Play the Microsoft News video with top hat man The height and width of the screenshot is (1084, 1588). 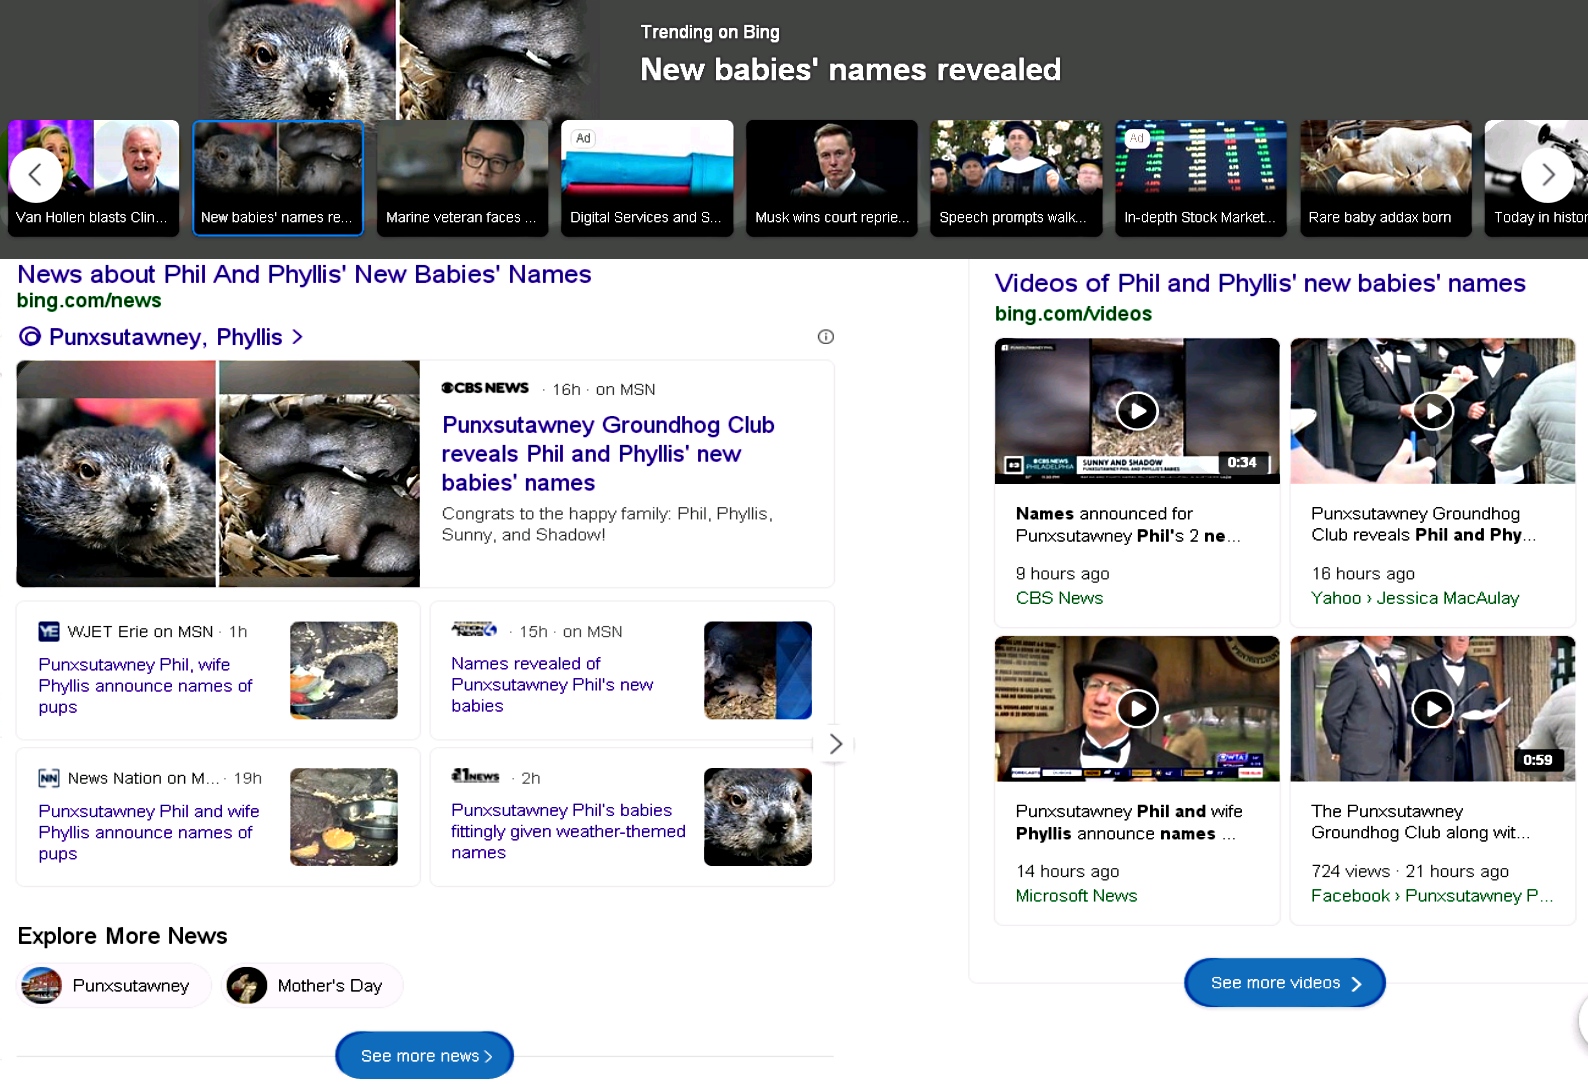1137,709
